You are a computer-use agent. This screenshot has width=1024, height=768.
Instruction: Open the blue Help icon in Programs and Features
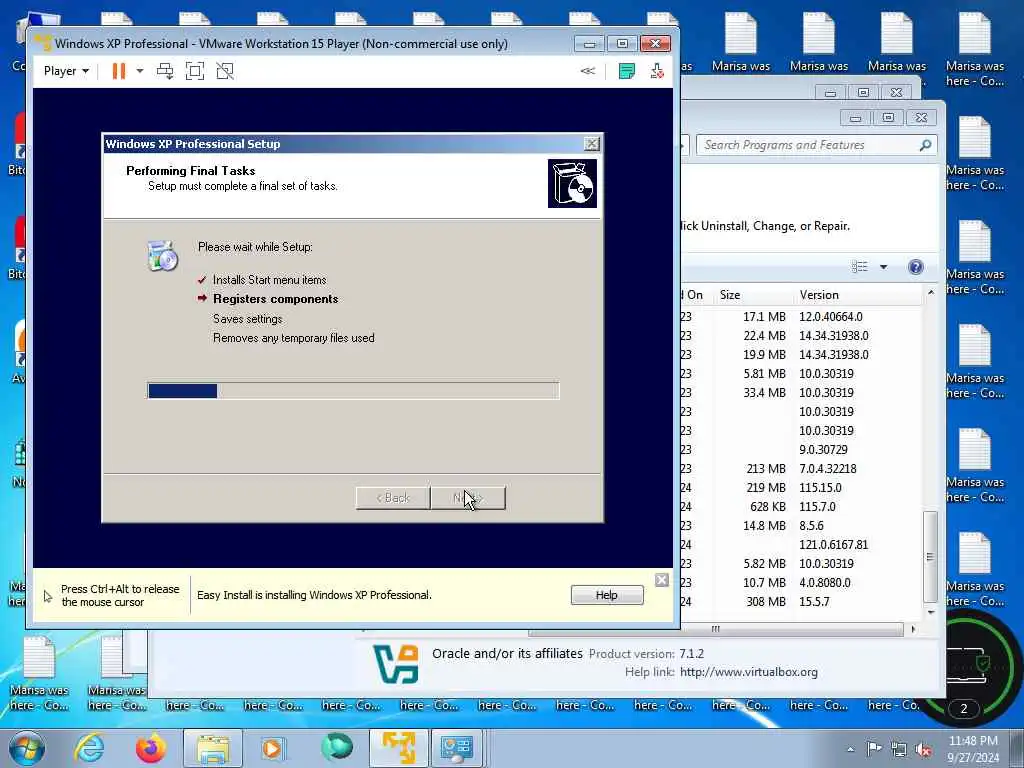tap(916, 266)
